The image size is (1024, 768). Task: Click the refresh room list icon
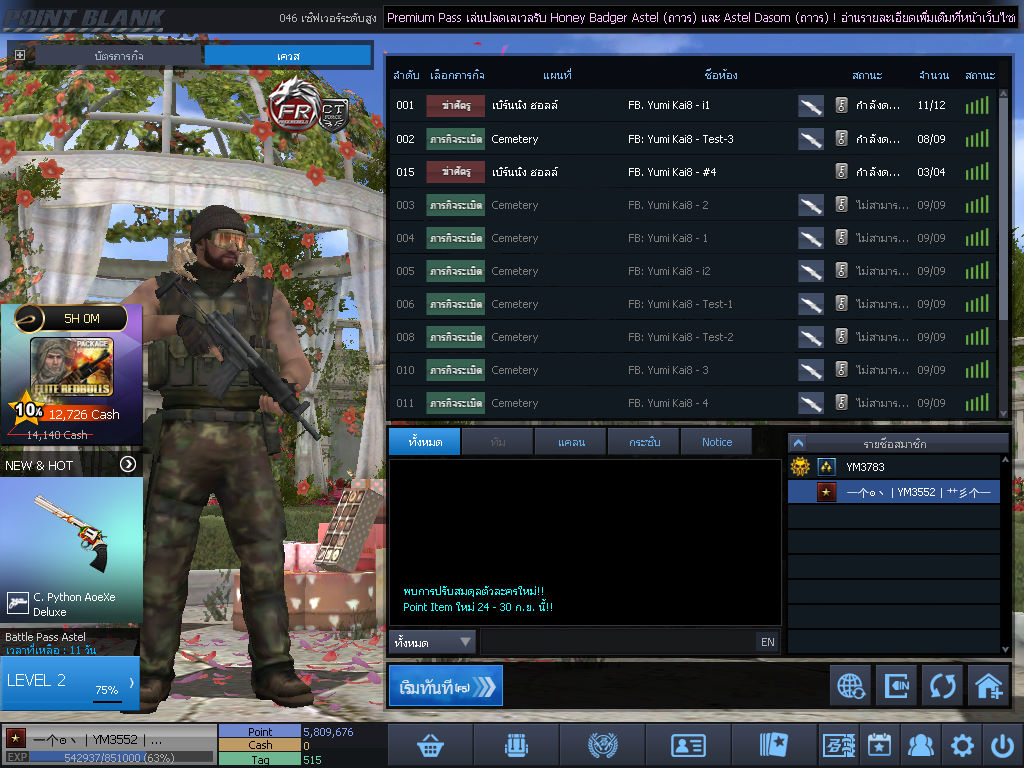[942, 686]
